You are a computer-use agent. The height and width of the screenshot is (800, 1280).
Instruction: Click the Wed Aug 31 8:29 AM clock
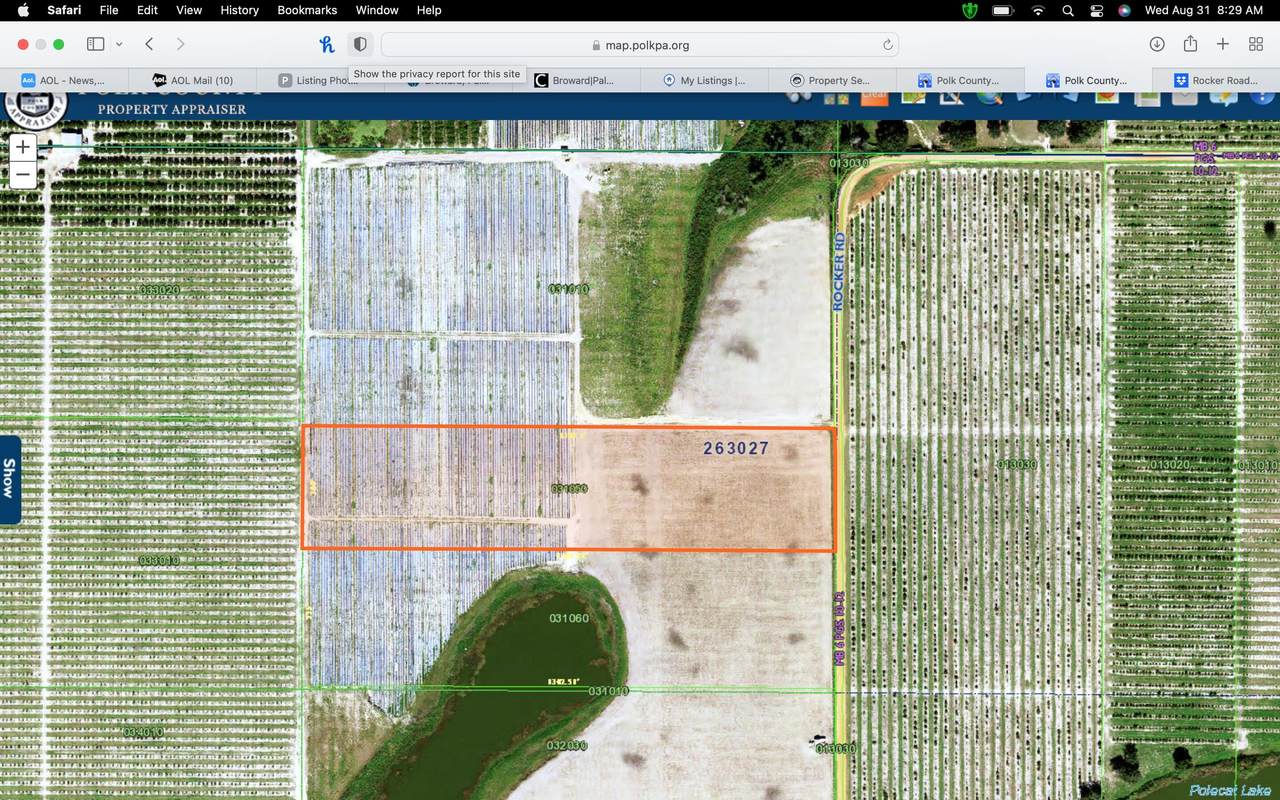click(x=1204, y=10)
